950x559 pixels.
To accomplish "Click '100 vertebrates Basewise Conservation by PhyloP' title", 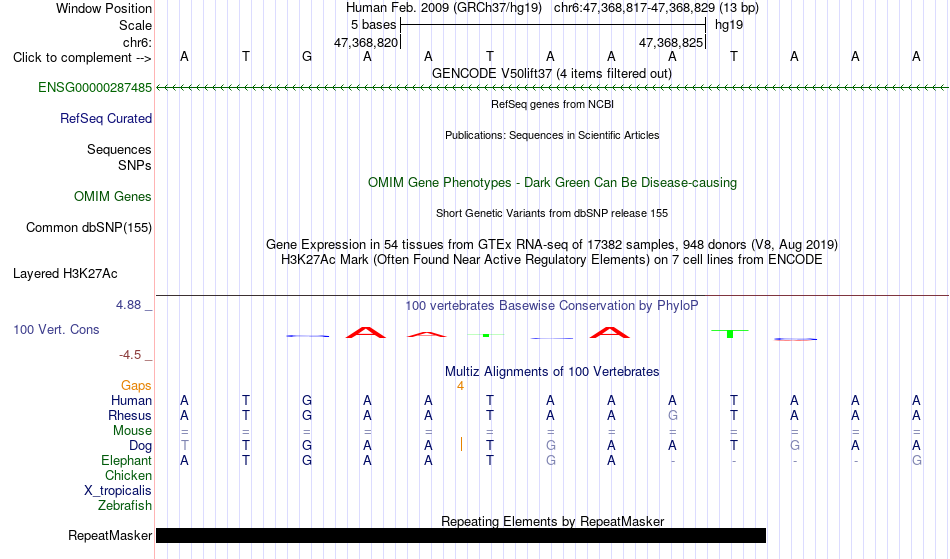I will [x=552, y=305].
